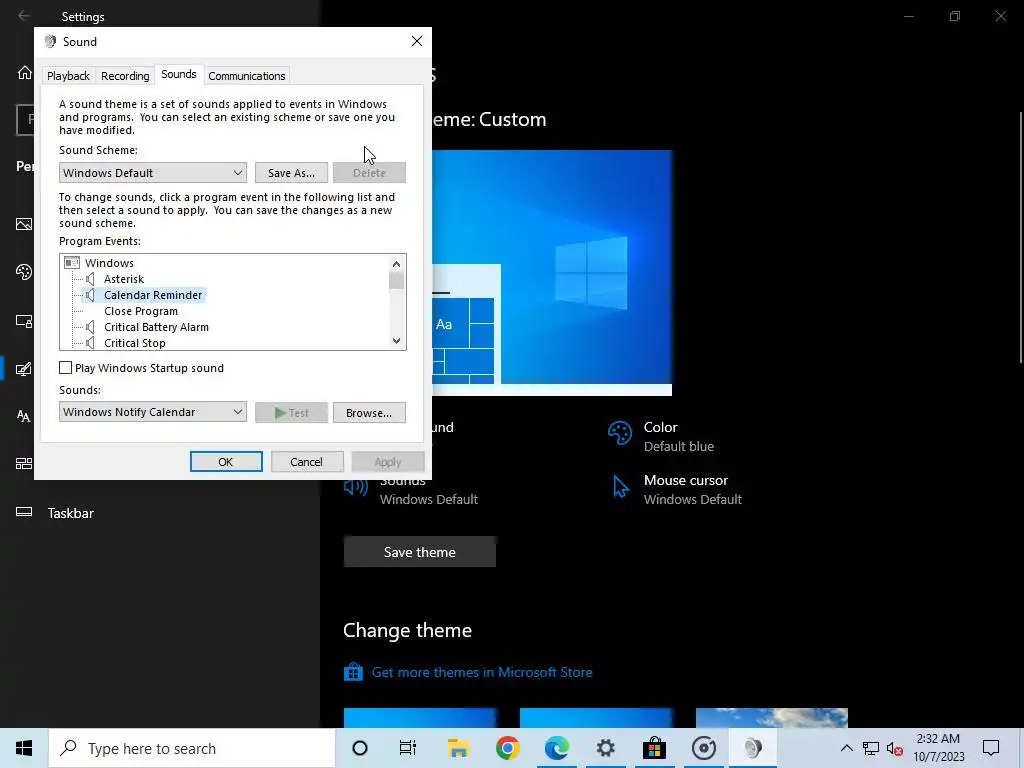Open the Sound Scheme dropdown
The height and width of the screenshot is (768, 1024).
click(x=153, y=172)
